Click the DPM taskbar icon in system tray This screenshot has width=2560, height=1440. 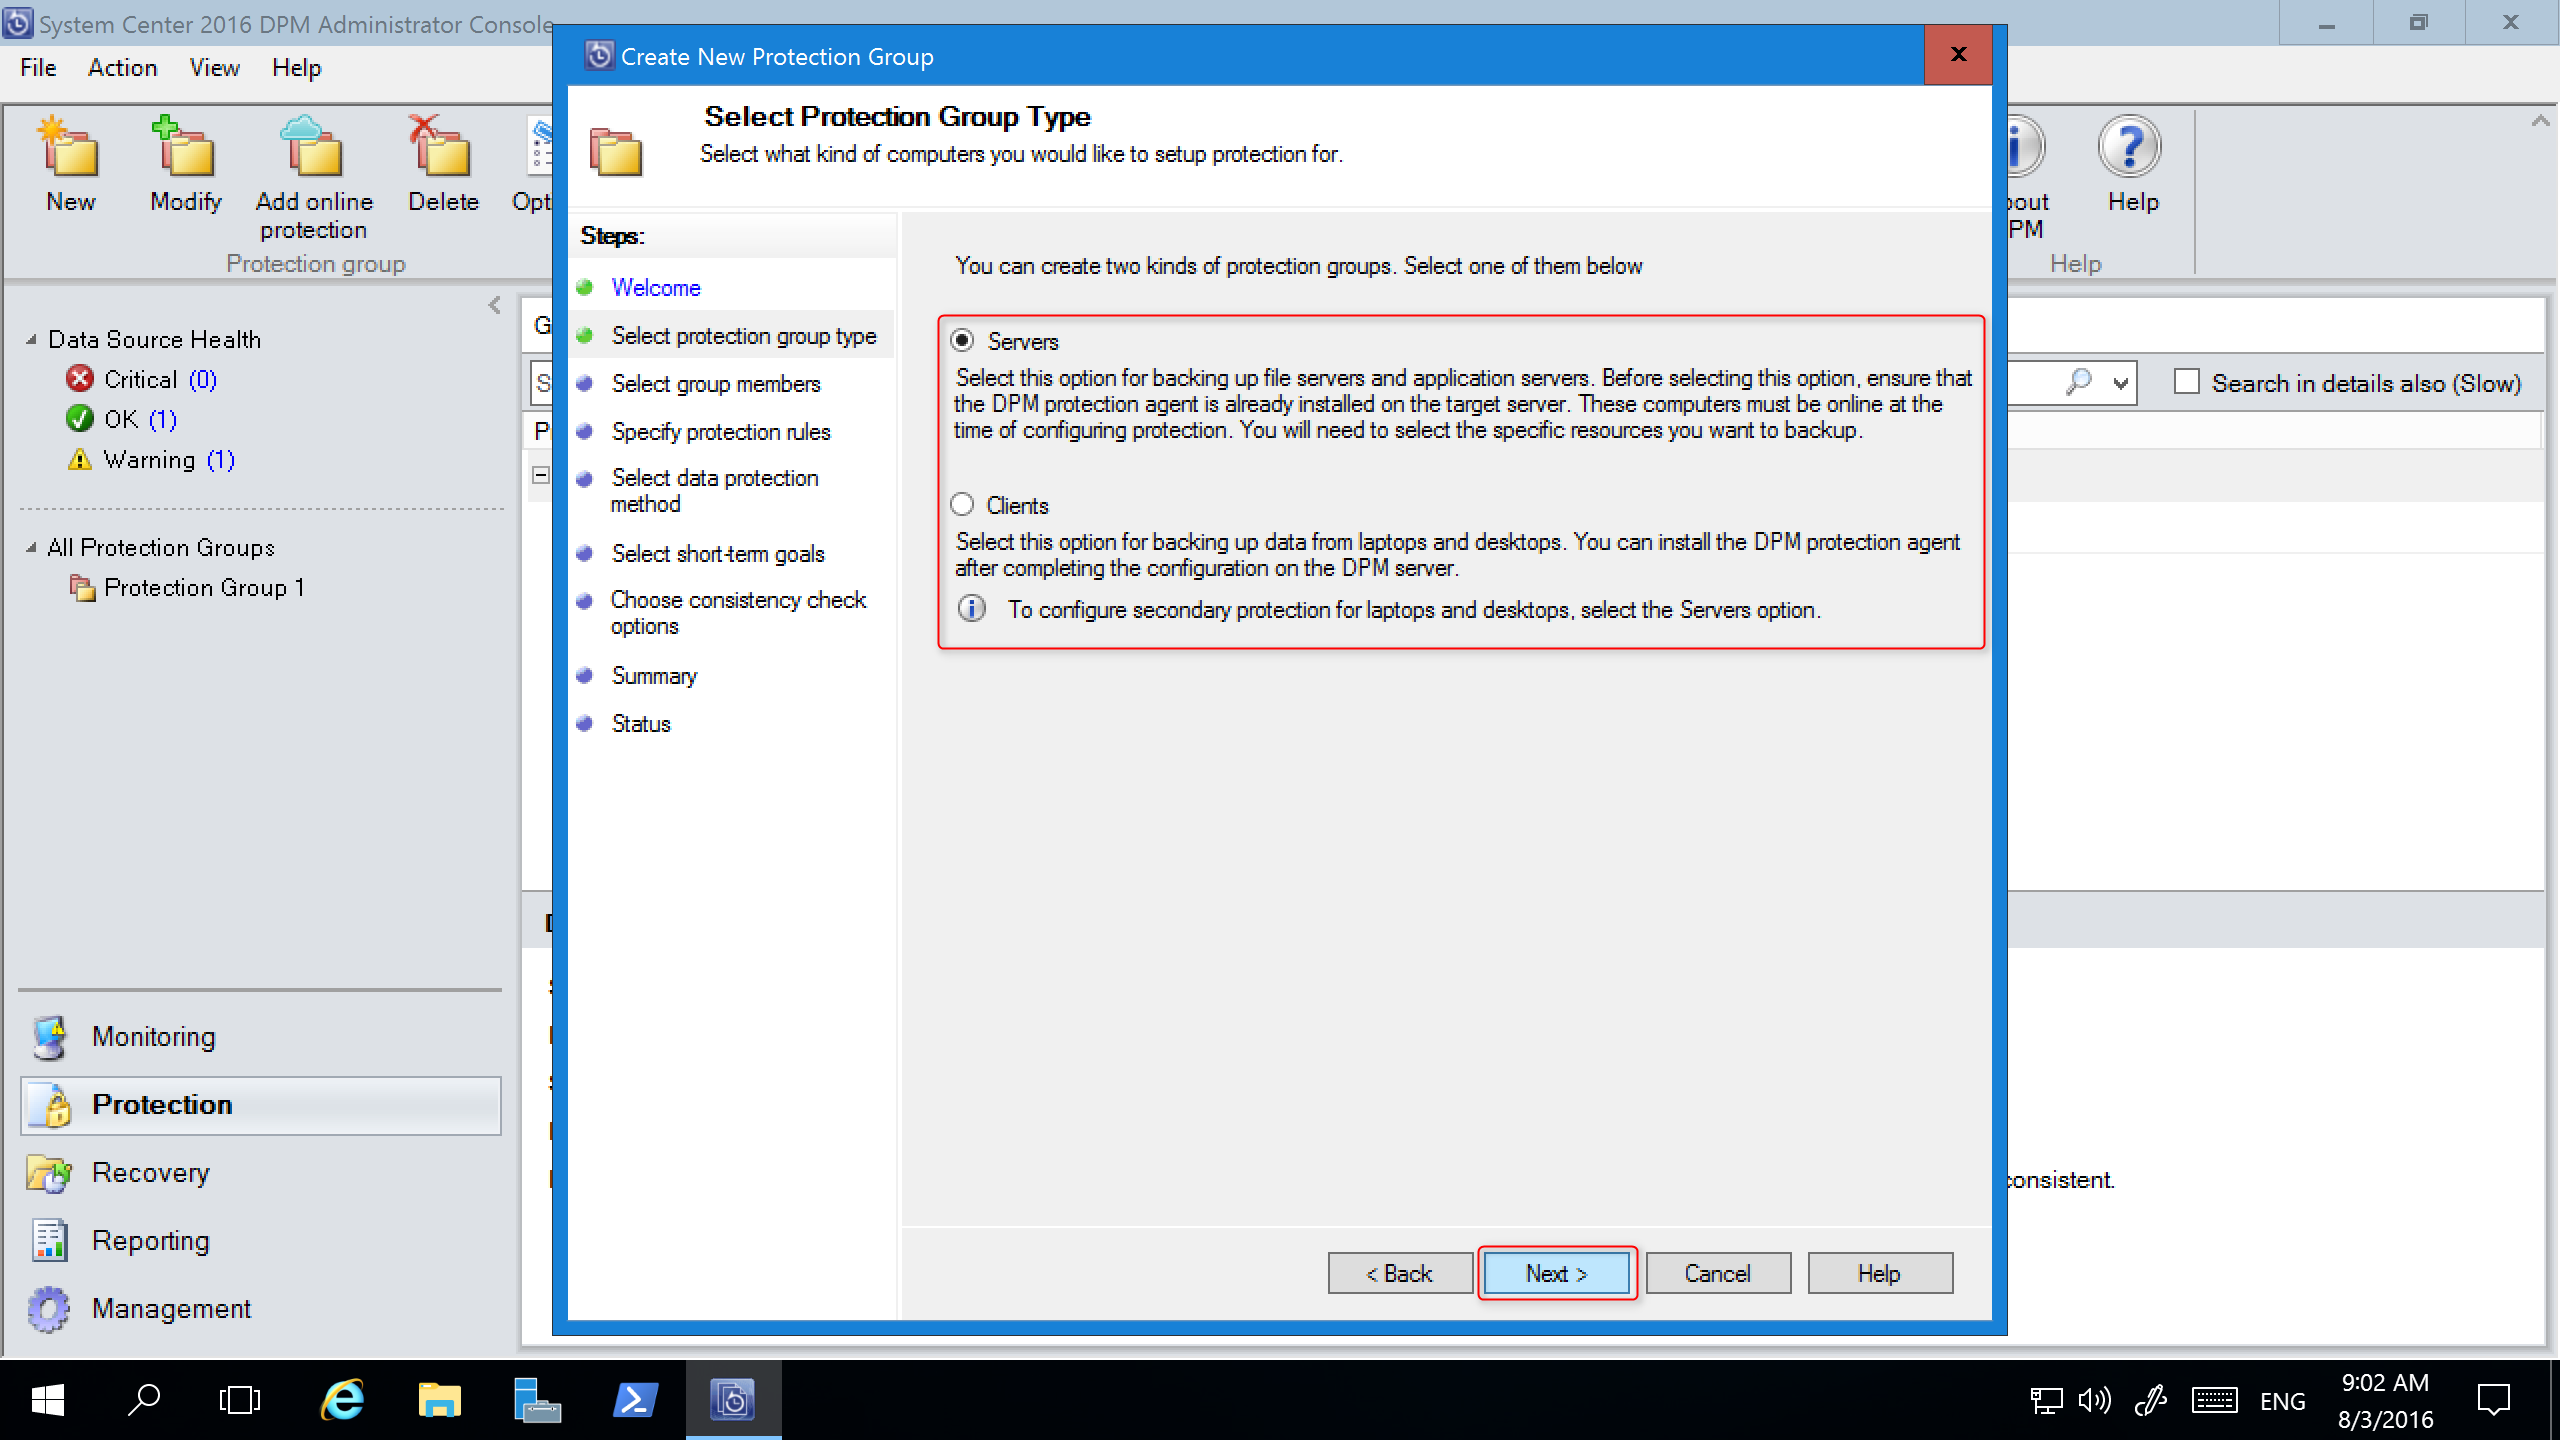(733, 1398)
